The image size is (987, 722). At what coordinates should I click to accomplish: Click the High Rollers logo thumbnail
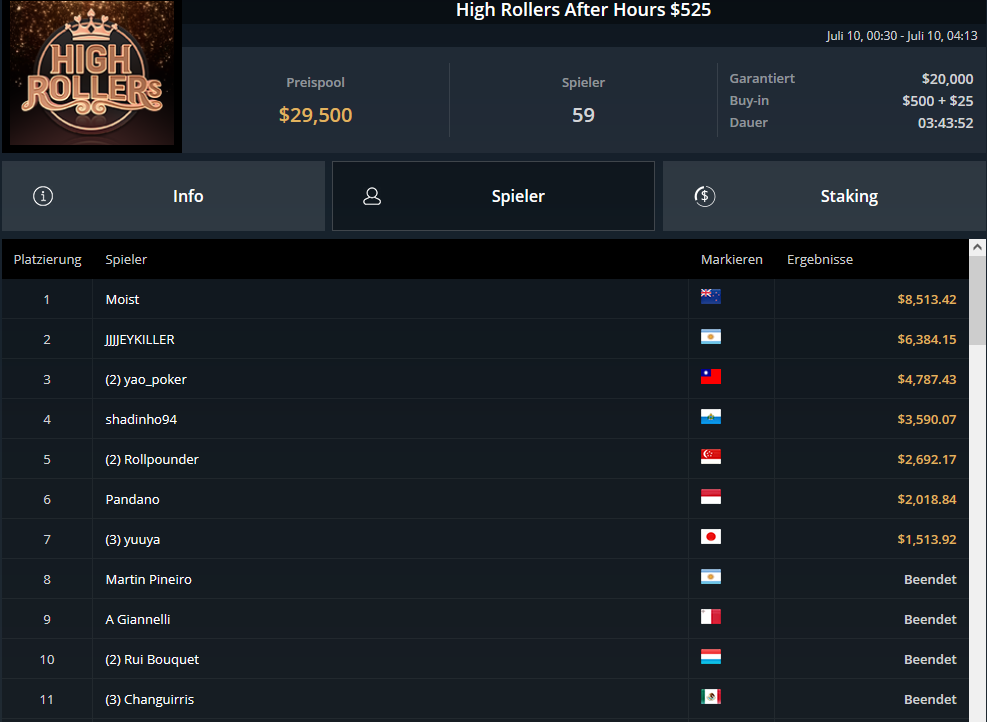[92, 73]
